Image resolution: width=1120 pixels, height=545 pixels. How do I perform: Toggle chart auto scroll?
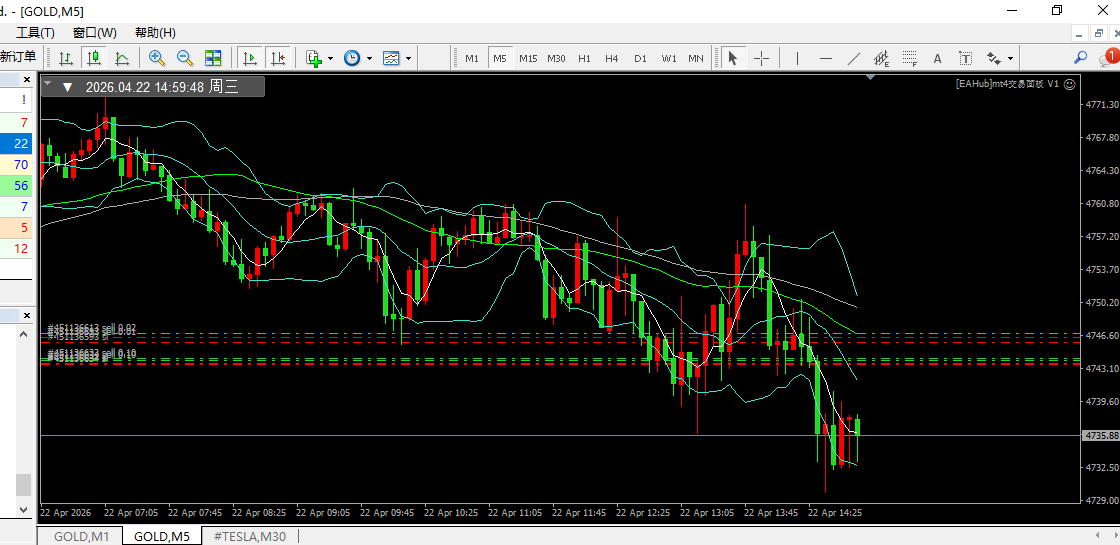pyautogui.click(x=249, y=59)
